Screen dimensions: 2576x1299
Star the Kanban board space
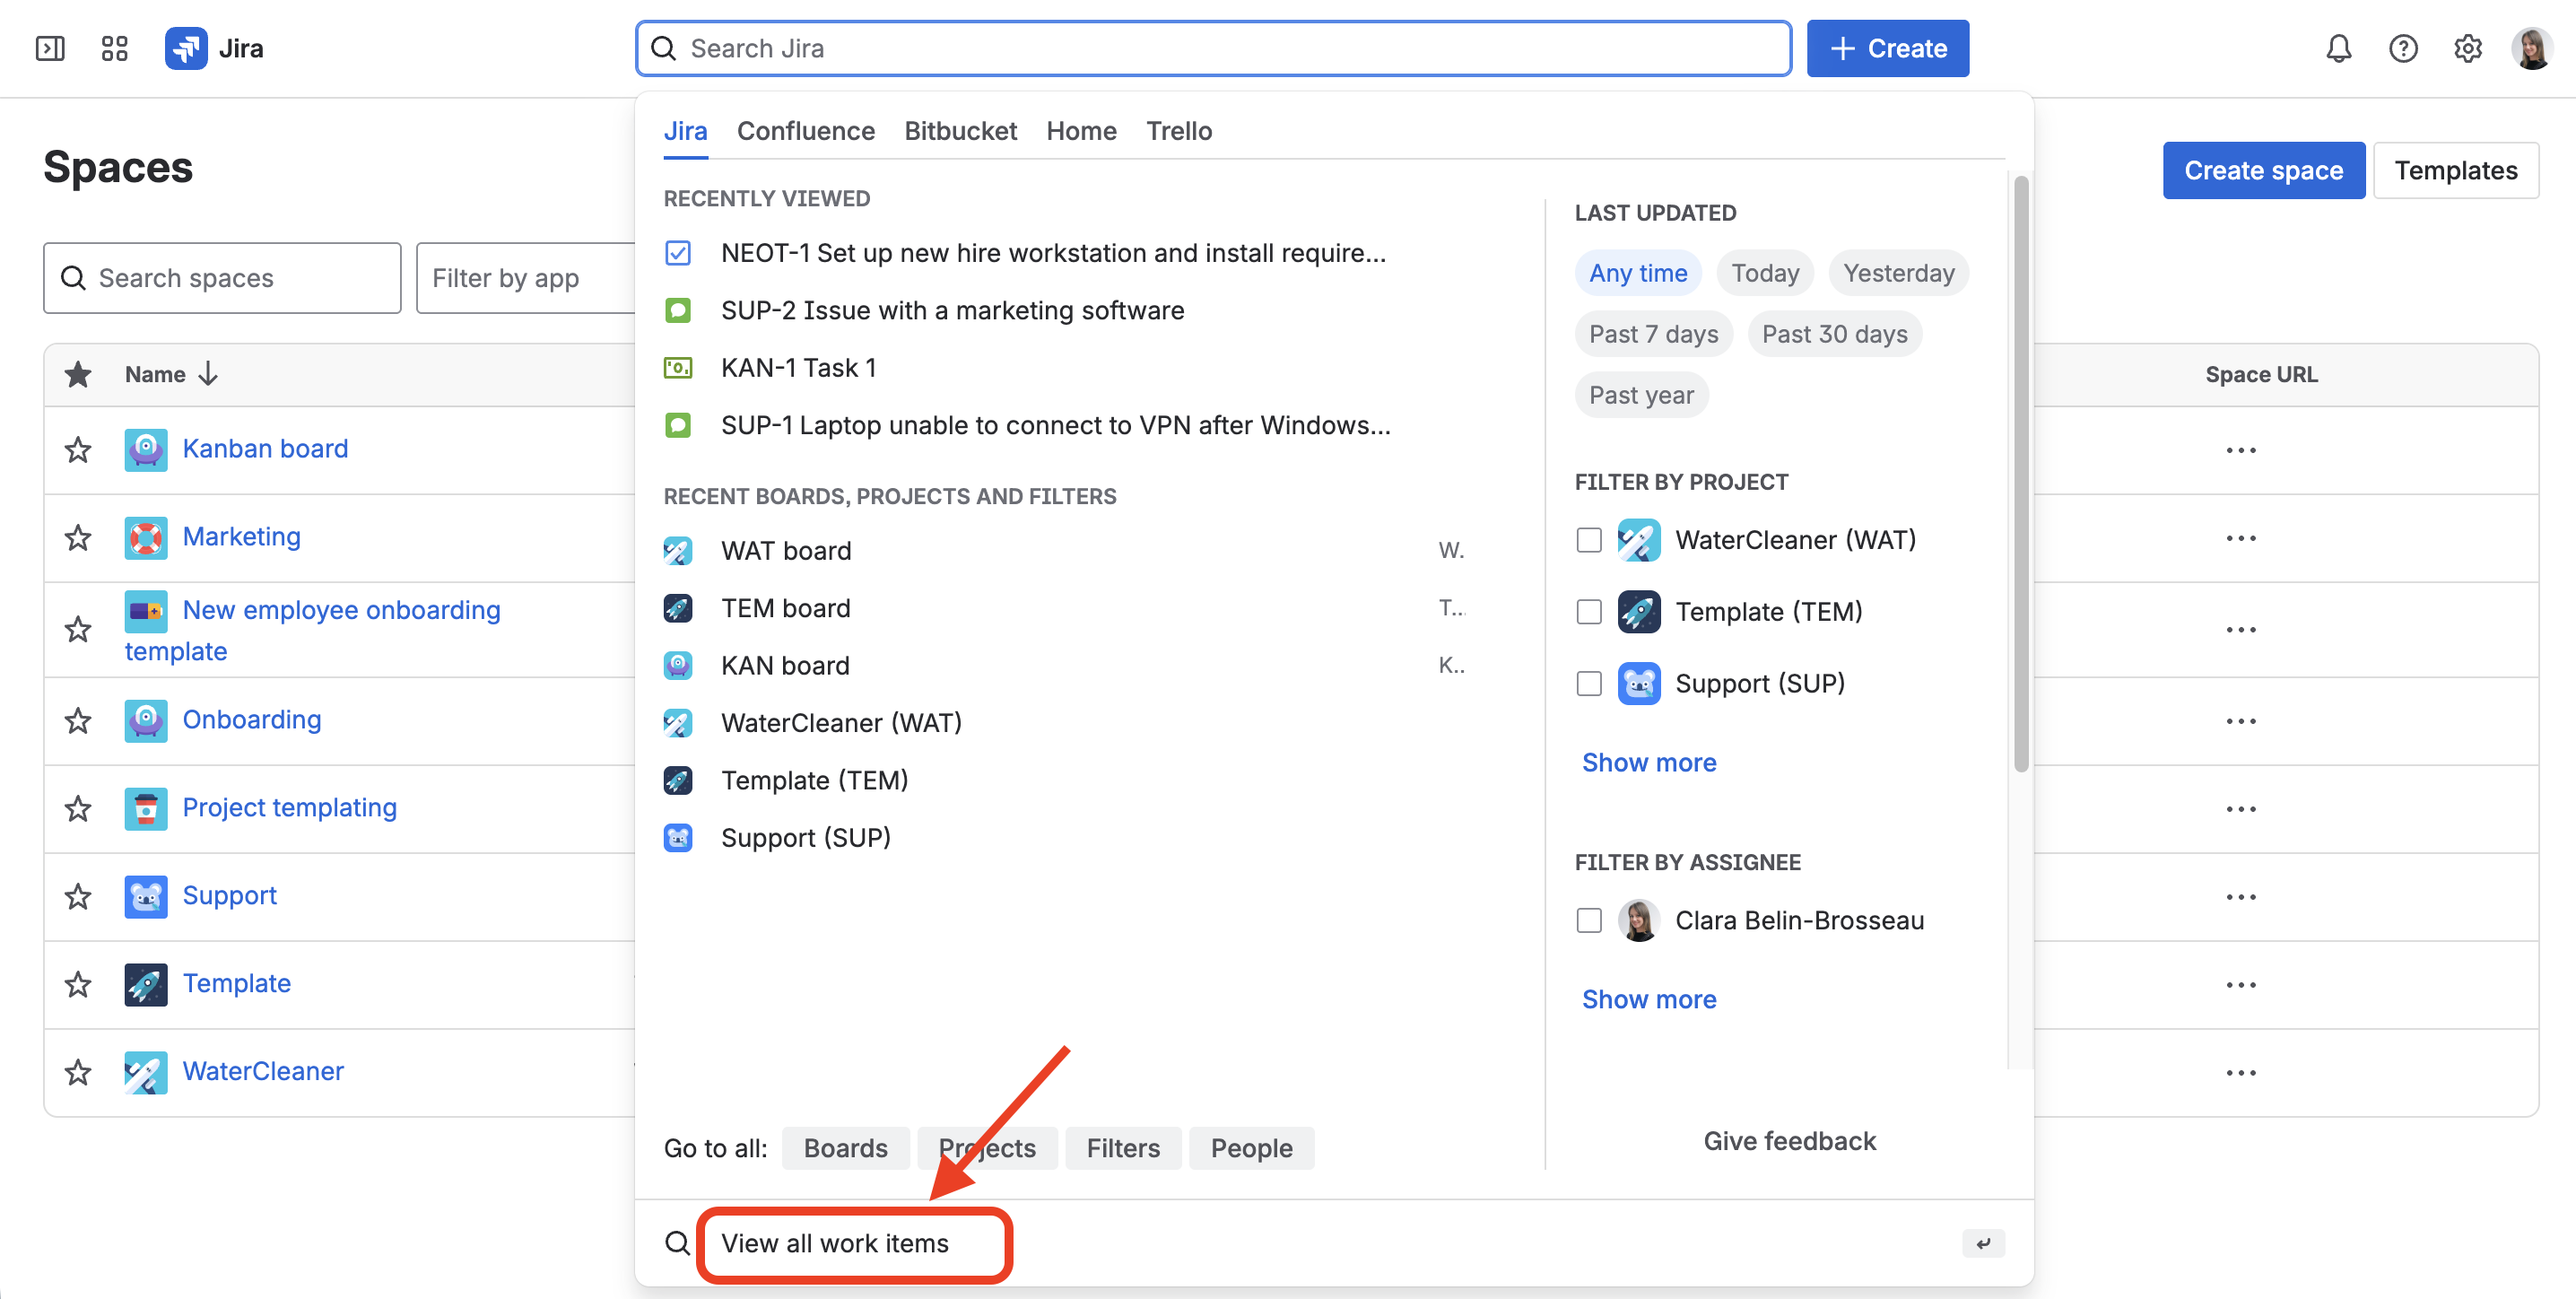coord(78,450)
